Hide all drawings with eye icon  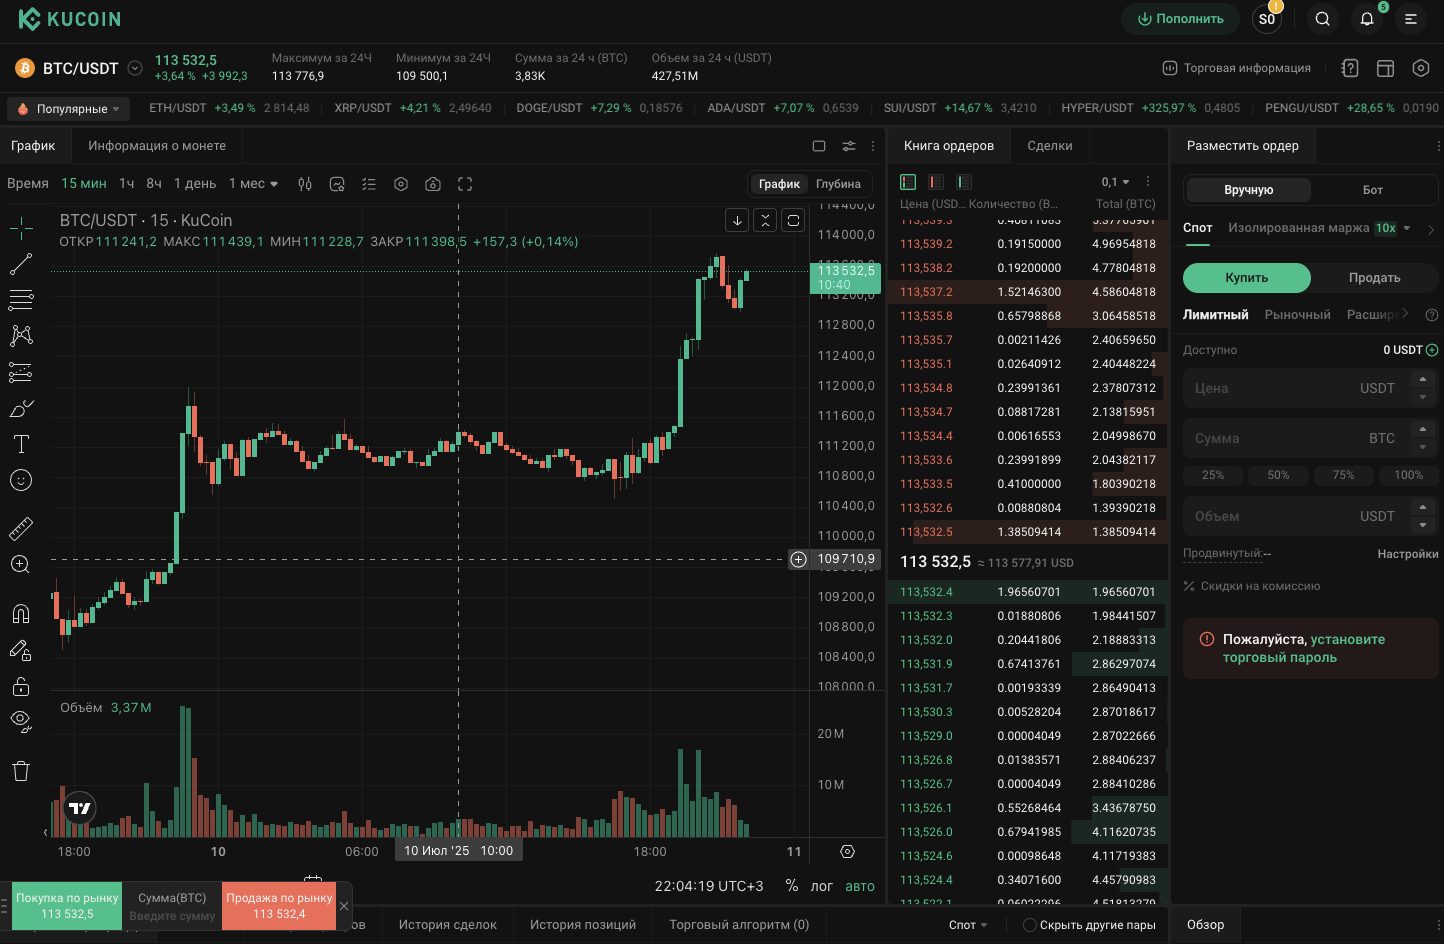pyautogui.click(x=21, y=721)
